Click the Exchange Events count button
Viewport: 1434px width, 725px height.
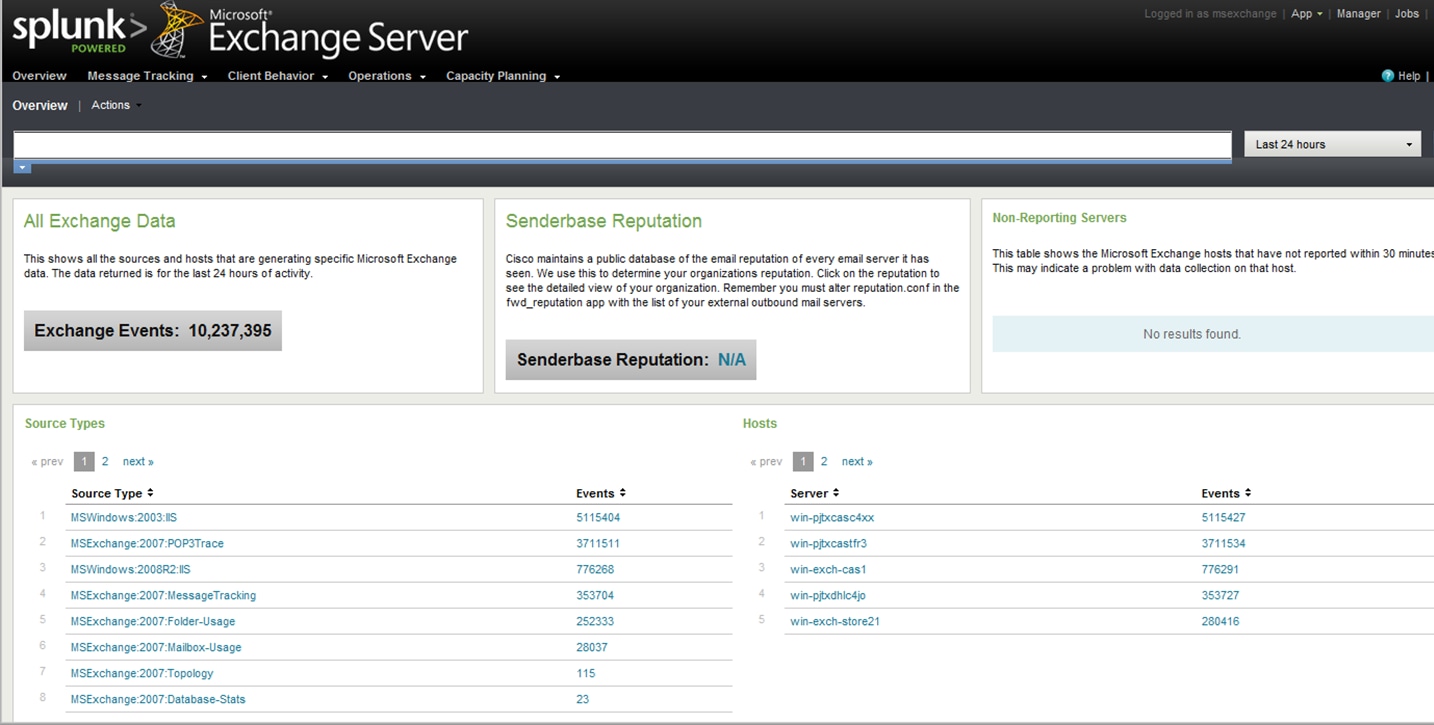pos(153,331)
